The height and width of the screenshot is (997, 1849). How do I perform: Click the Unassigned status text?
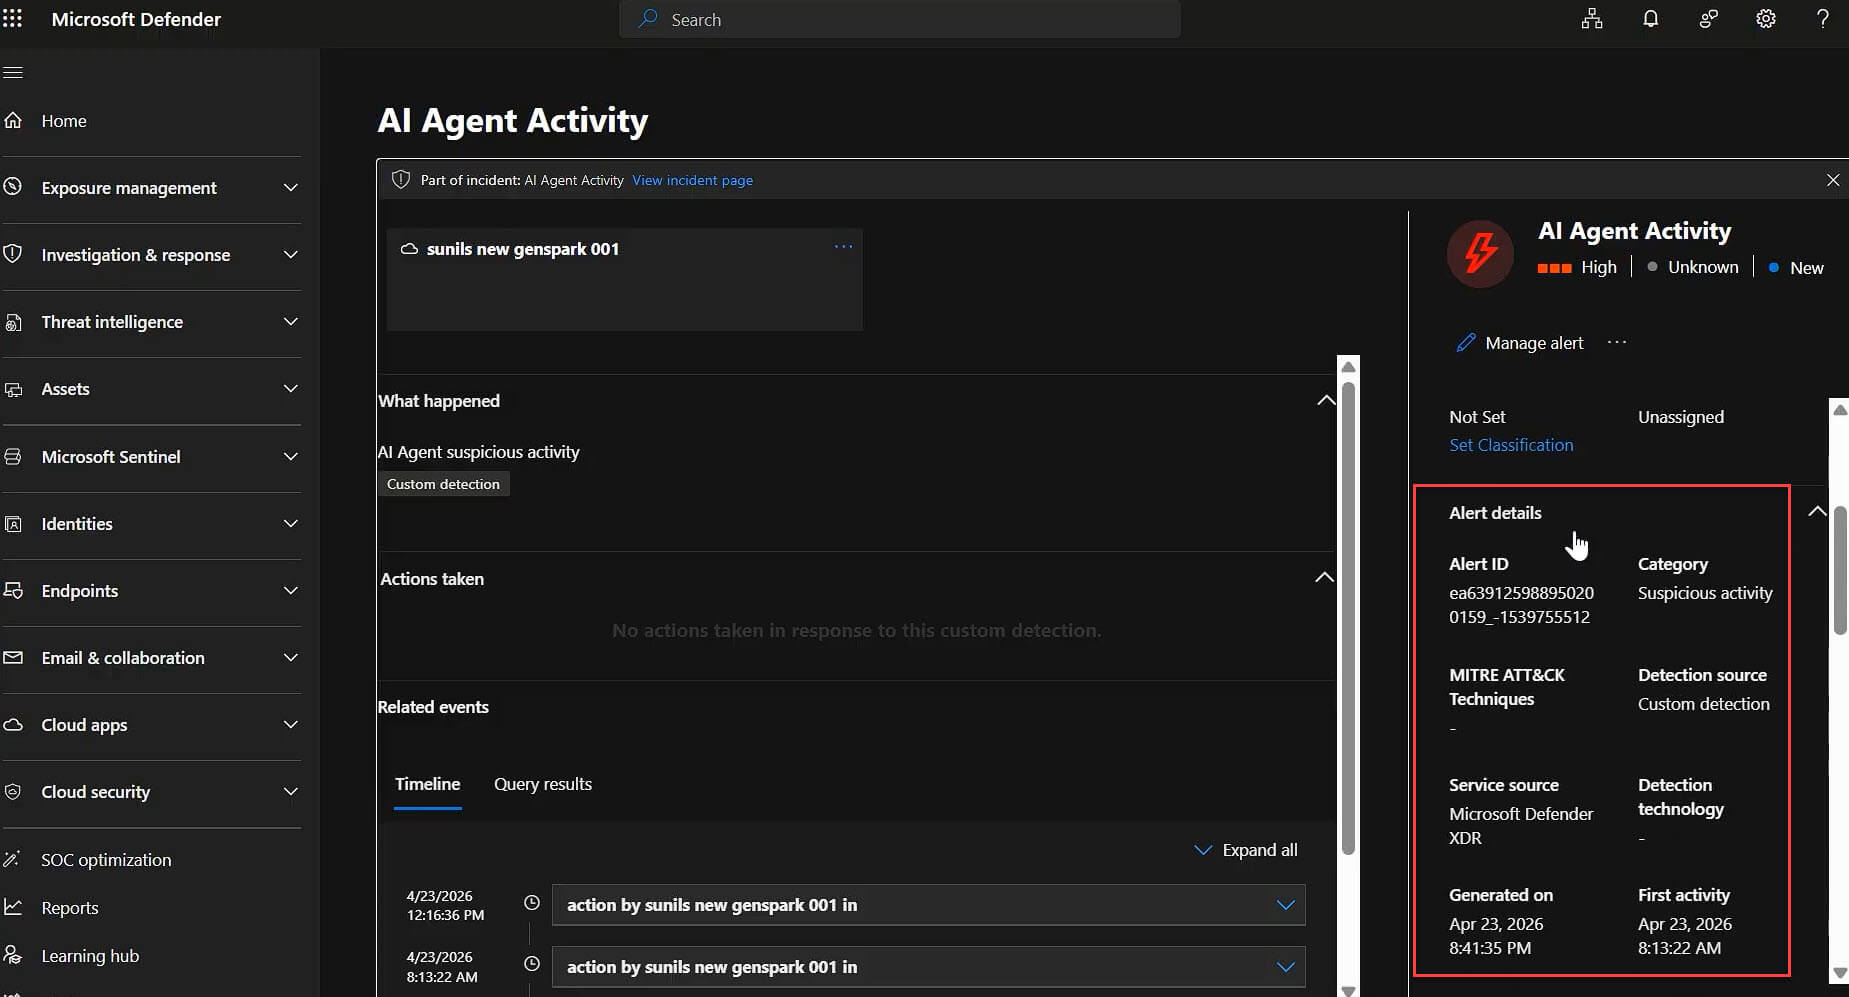tap(1681, 417)
